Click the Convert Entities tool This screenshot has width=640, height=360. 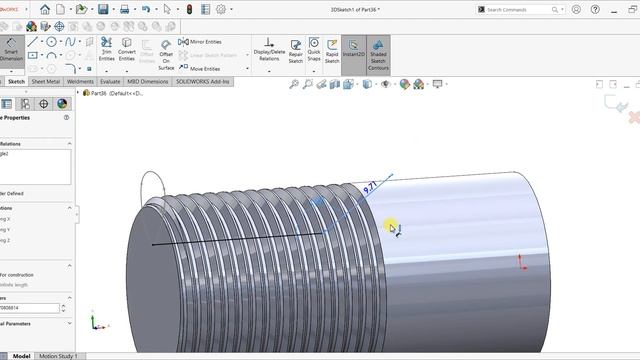(x=127, y=49)
